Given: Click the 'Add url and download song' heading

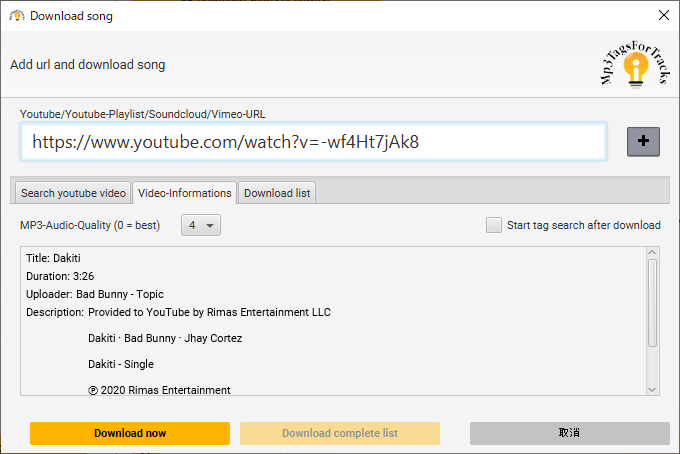Looking at the screenshot, I should (x=88, y=65).
